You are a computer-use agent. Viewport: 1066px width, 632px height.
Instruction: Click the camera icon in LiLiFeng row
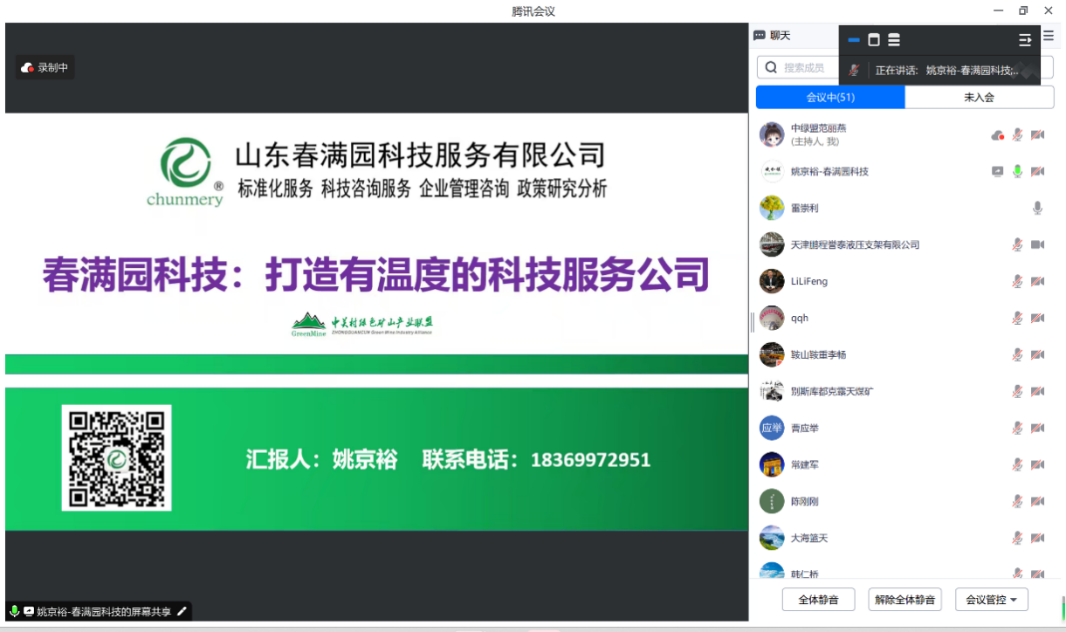point(1037,281)
